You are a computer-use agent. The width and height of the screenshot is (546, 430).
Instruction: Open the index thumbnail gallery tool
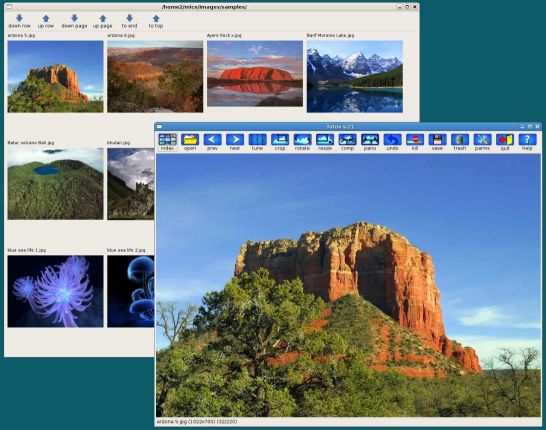(x=167, y=142)
